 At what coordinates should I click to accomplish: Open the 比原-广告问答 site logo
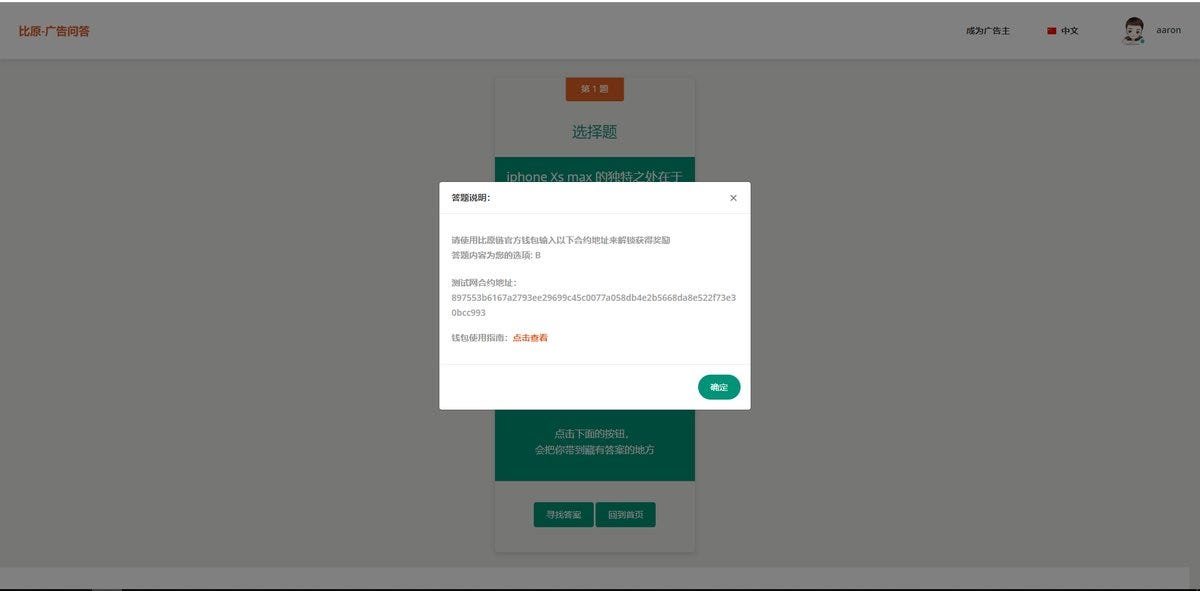[54, 31]
